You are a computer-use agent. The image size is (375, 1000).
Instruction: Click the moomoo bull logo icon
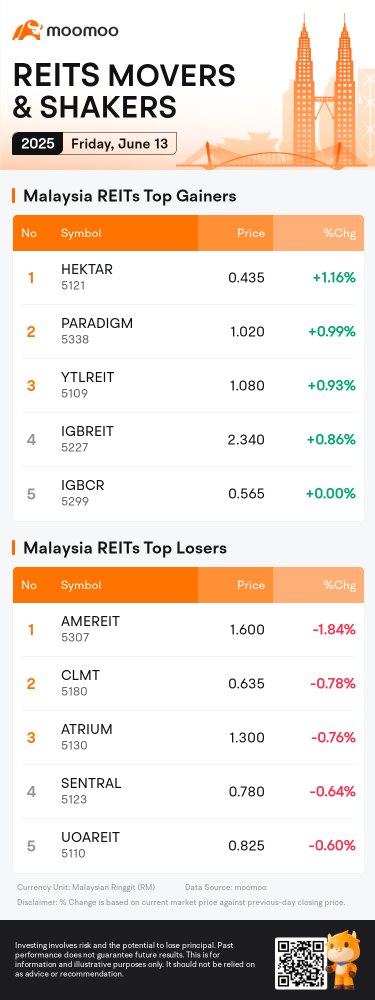[x=27, y=30]
